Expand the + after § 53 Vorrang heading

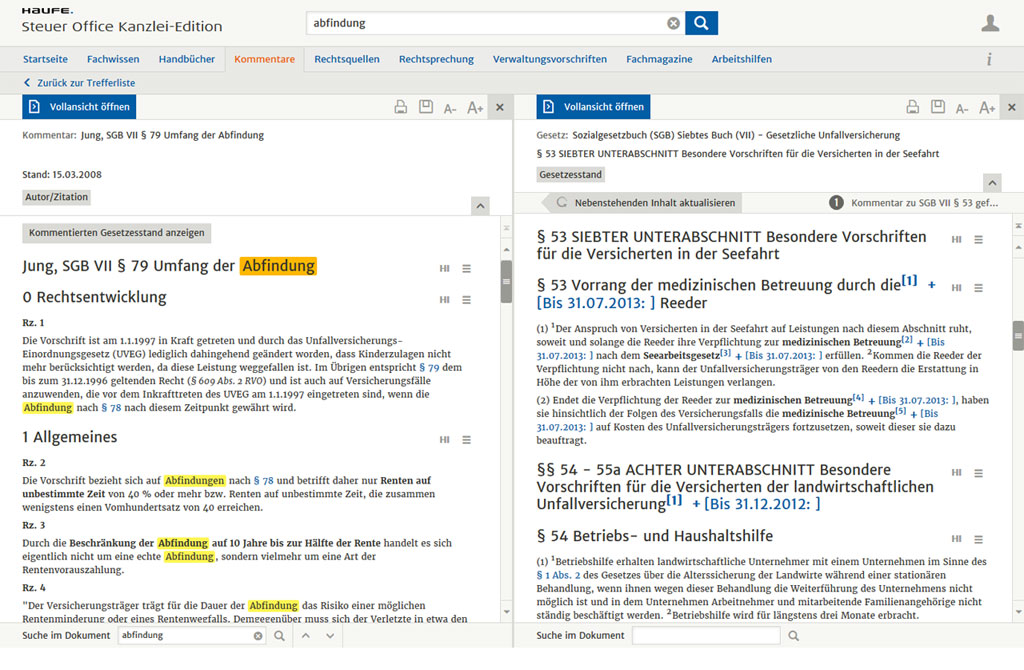tap(931, 285)
